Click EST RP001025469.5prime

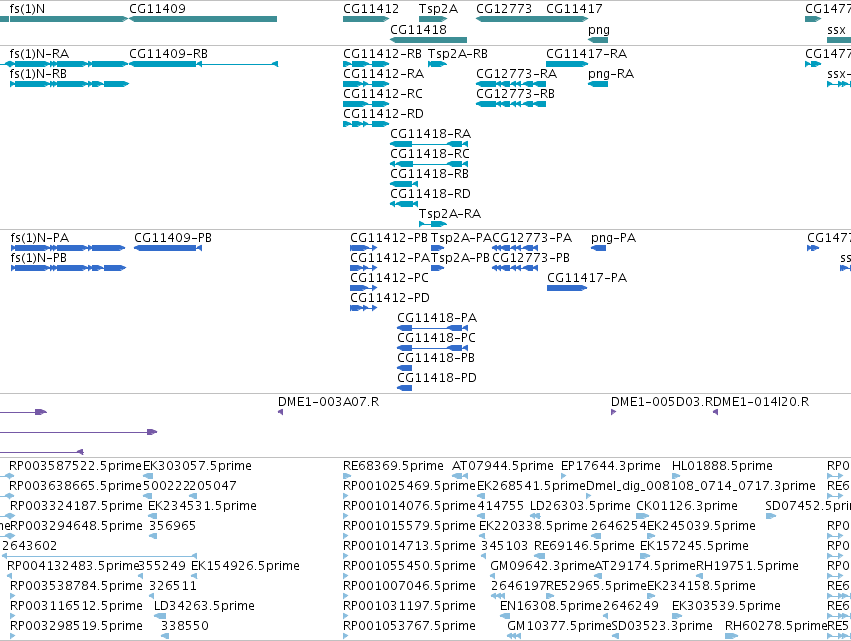pos(409,486)
